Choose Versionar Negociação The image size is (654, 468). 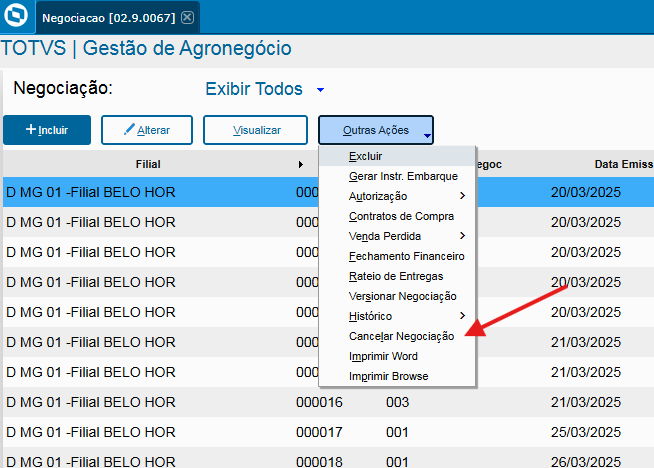pos(397,297)
